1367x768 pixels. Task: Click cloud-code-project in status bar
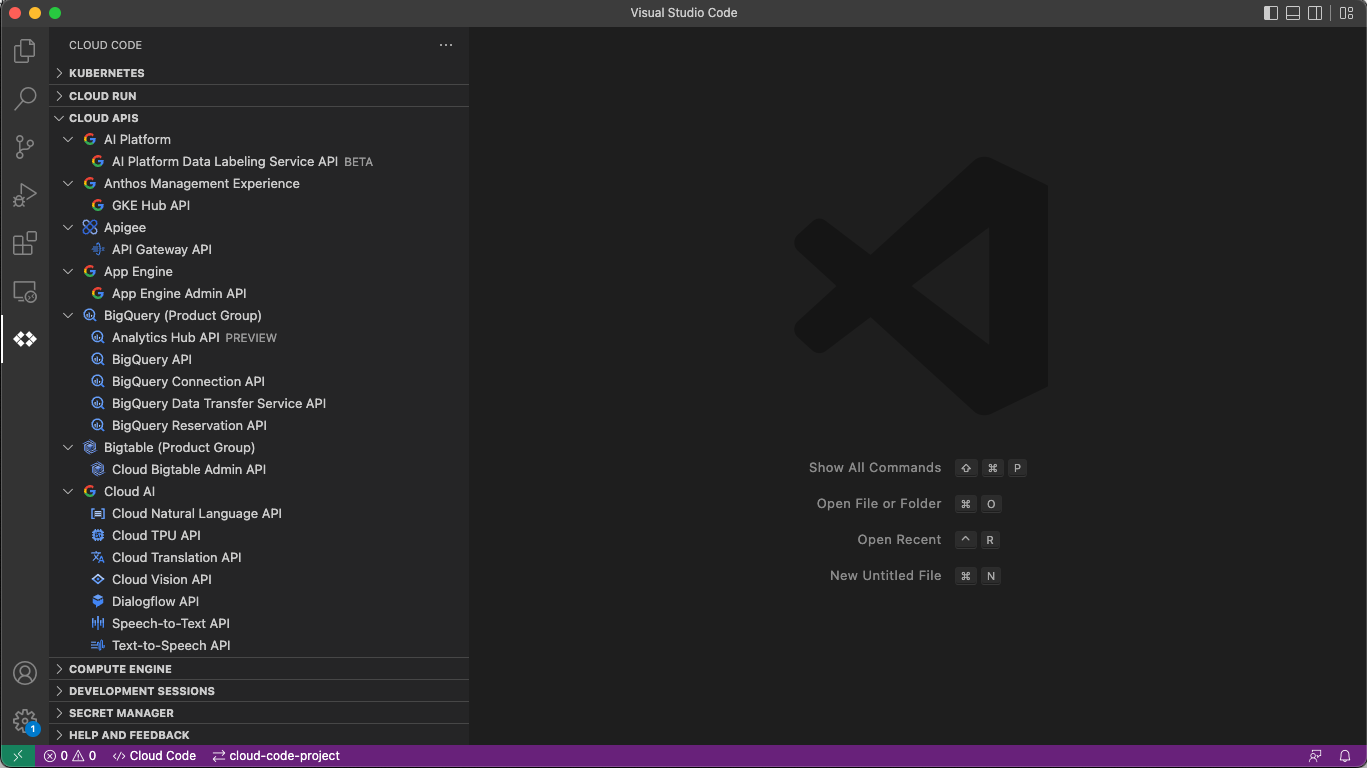pyautogui.click(x=276, y=756)
